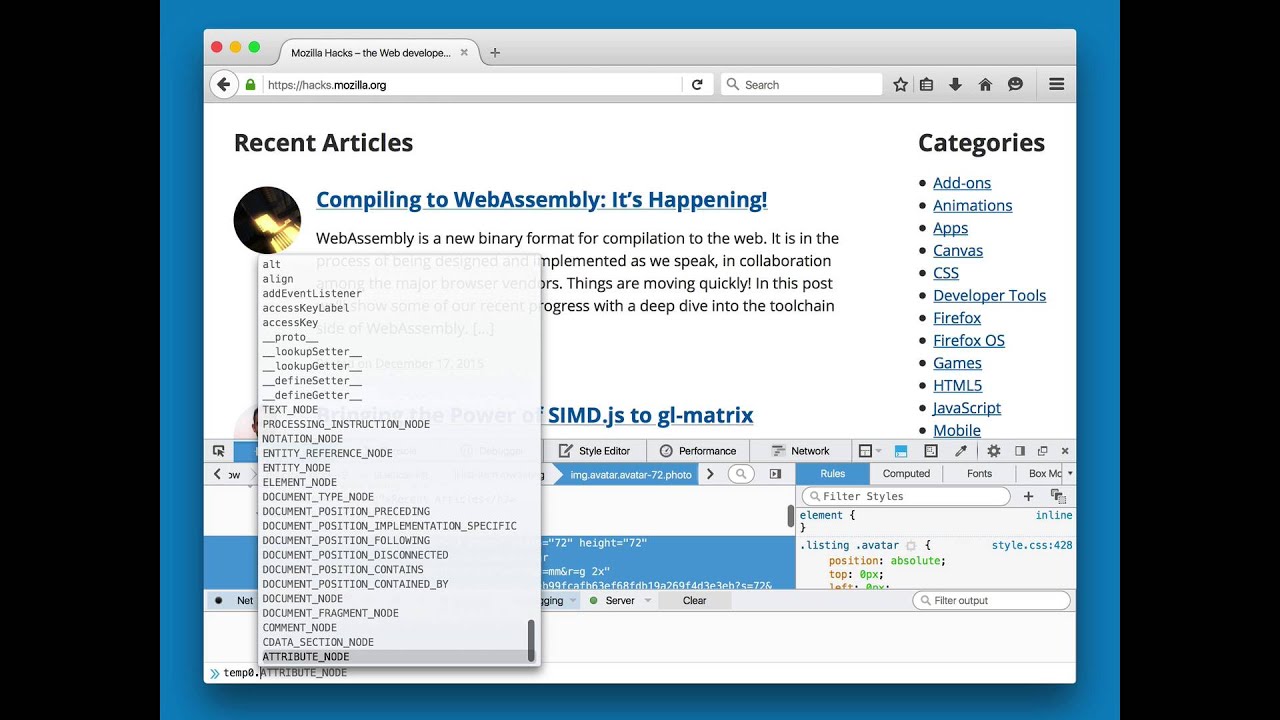Viewport: 1280px width, 720px height.
Task: Open the Downloads arrow icon
Action: point(955,85)
